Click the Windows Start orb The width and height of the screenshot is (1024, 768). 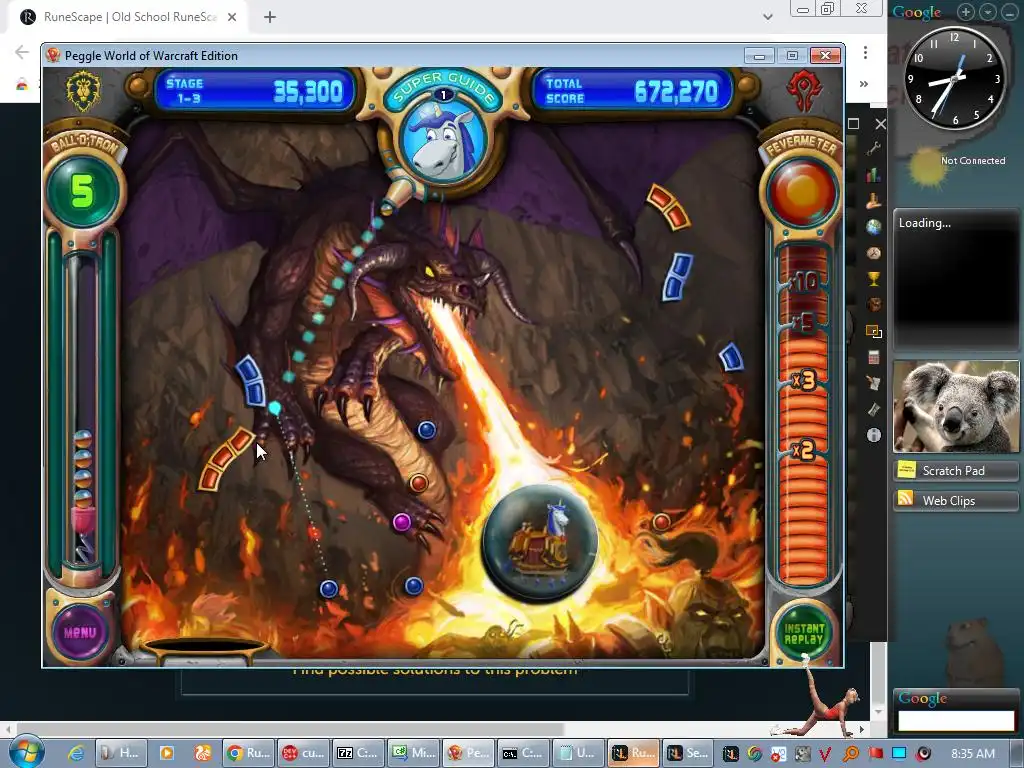point(27,752)
